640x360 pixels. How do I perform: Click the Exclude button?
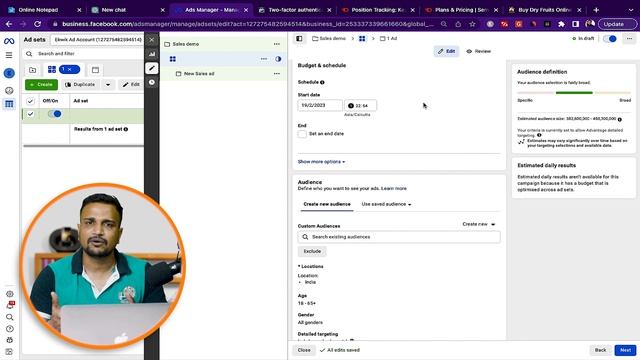[312, 251]
